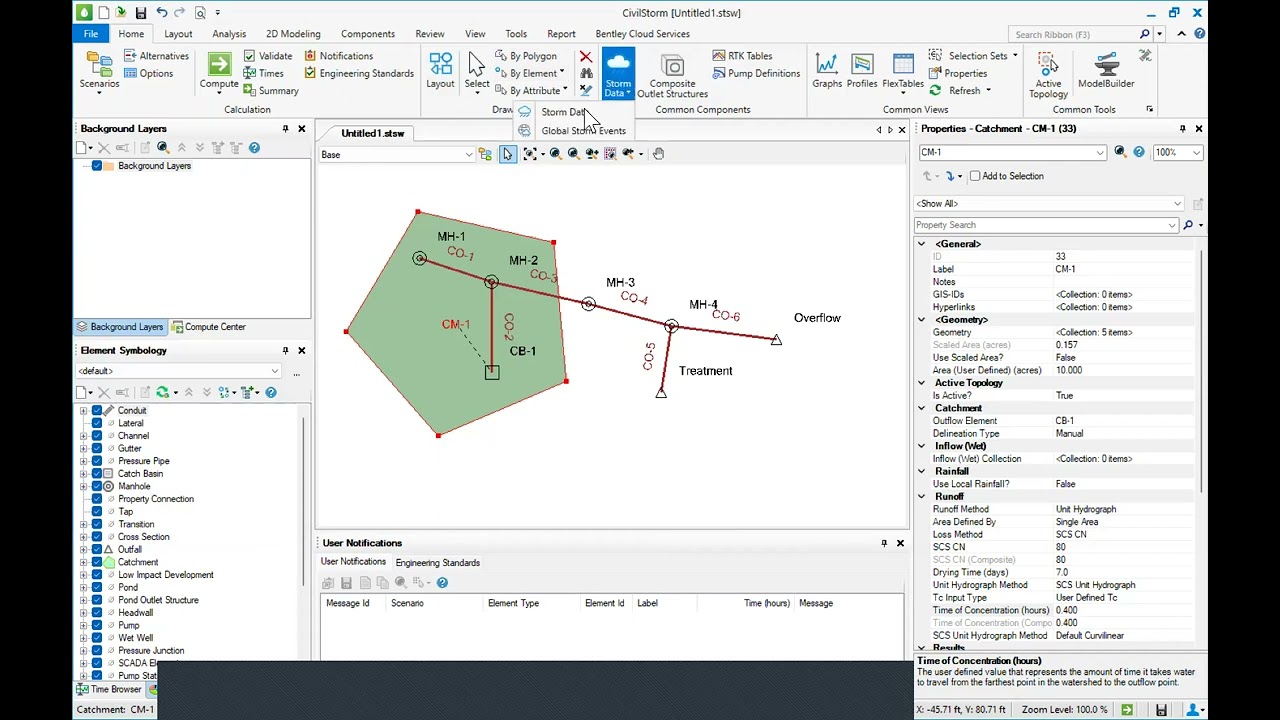Switch to the Engineering Standards tab

[437, 562]
